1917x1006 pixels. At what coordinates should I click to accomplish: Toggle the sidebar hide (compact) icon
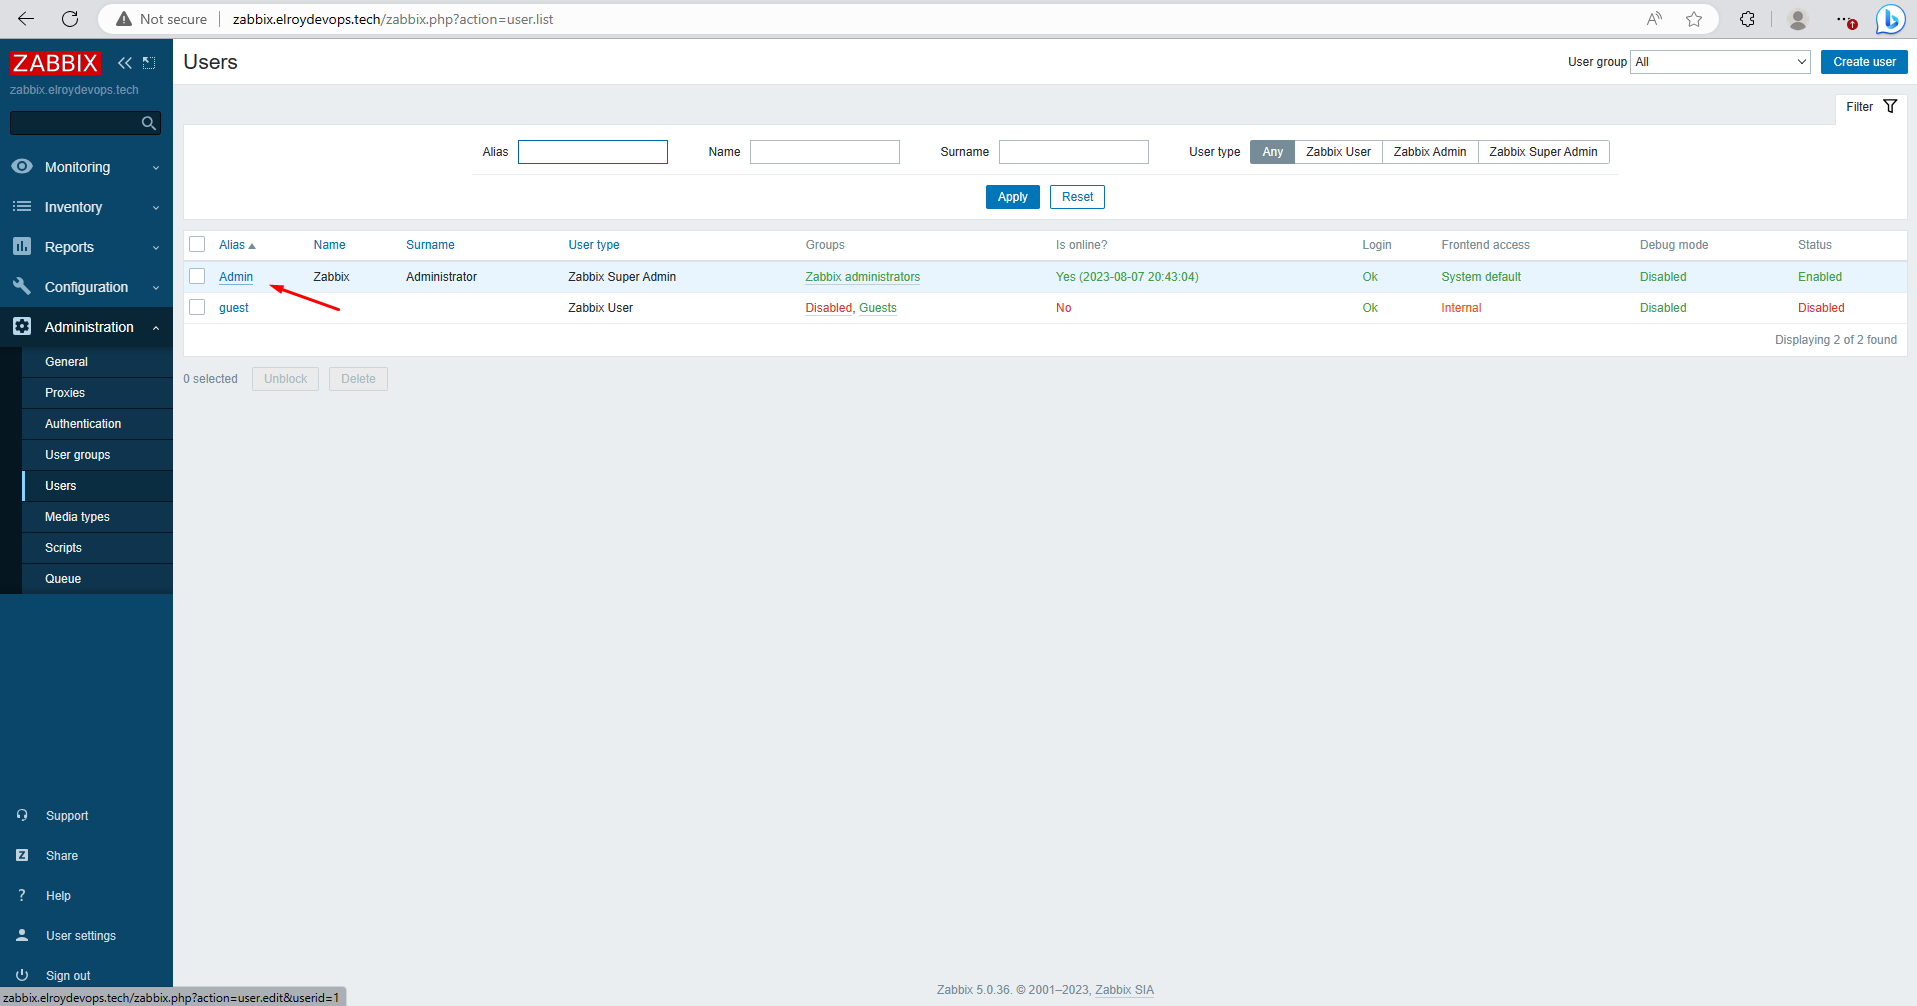click(149, 63)
